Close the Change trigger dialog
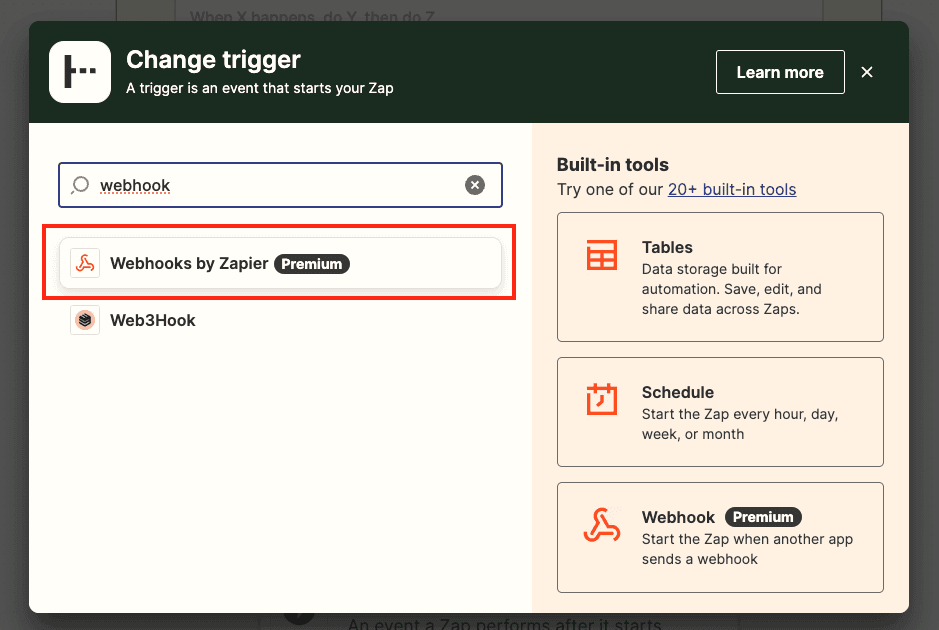Viewport: 939px width, 630px height. (x=867, y=72)
